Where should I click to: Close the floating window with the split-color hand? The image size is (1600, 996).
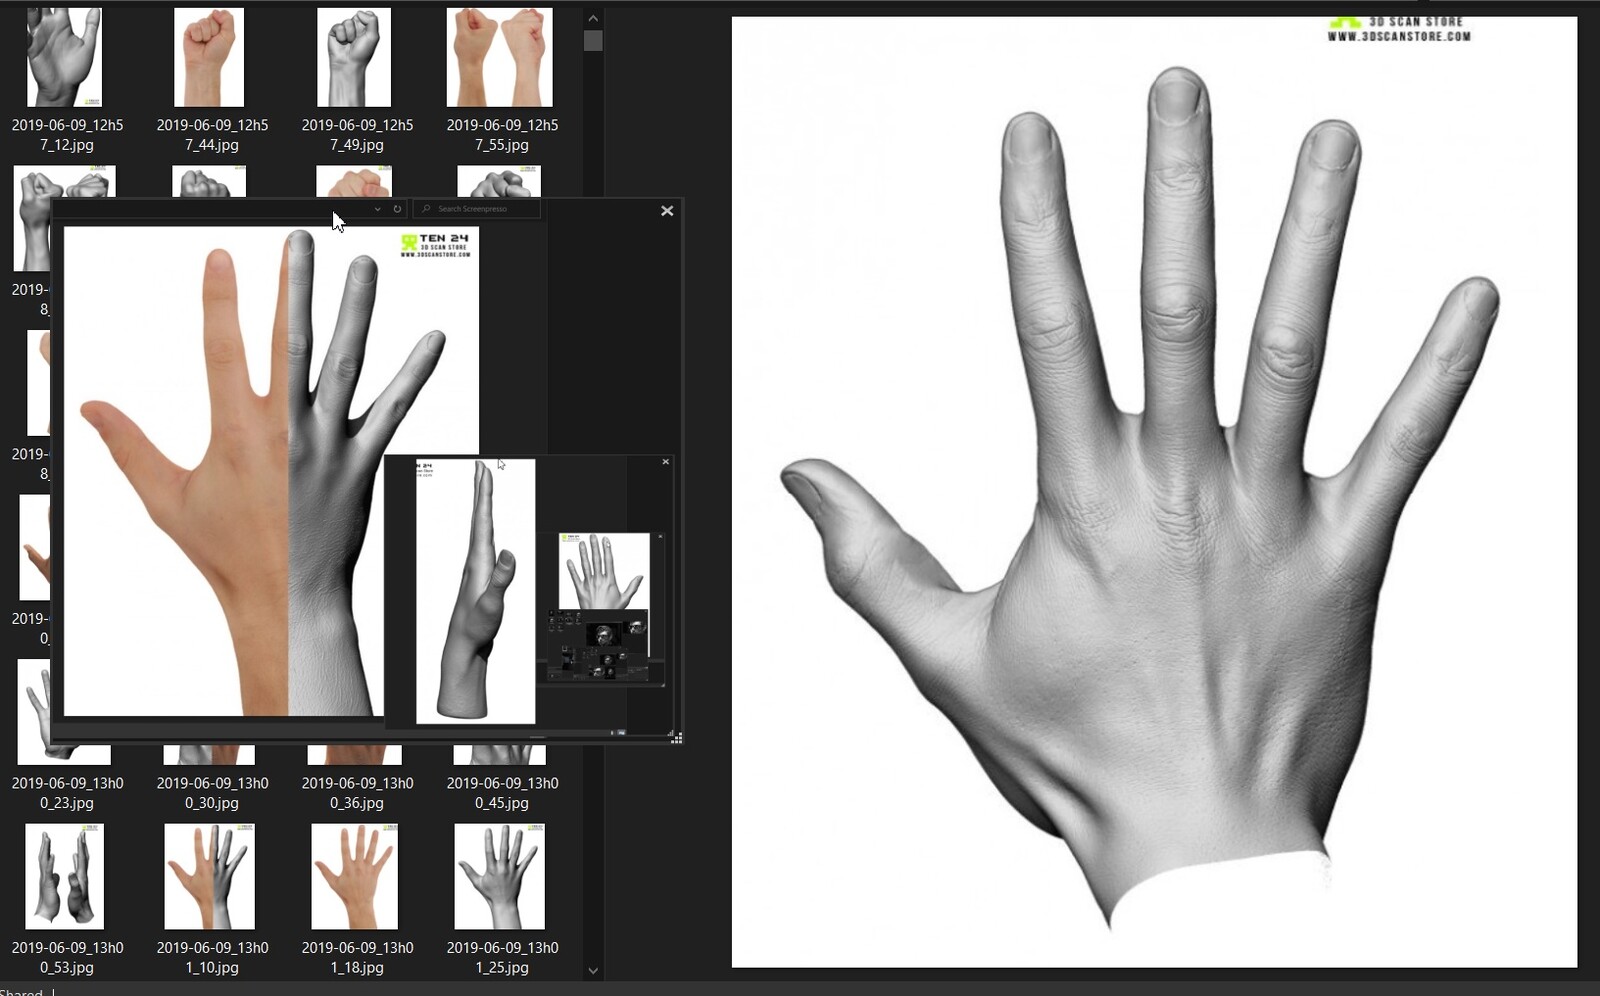(667, 211)
